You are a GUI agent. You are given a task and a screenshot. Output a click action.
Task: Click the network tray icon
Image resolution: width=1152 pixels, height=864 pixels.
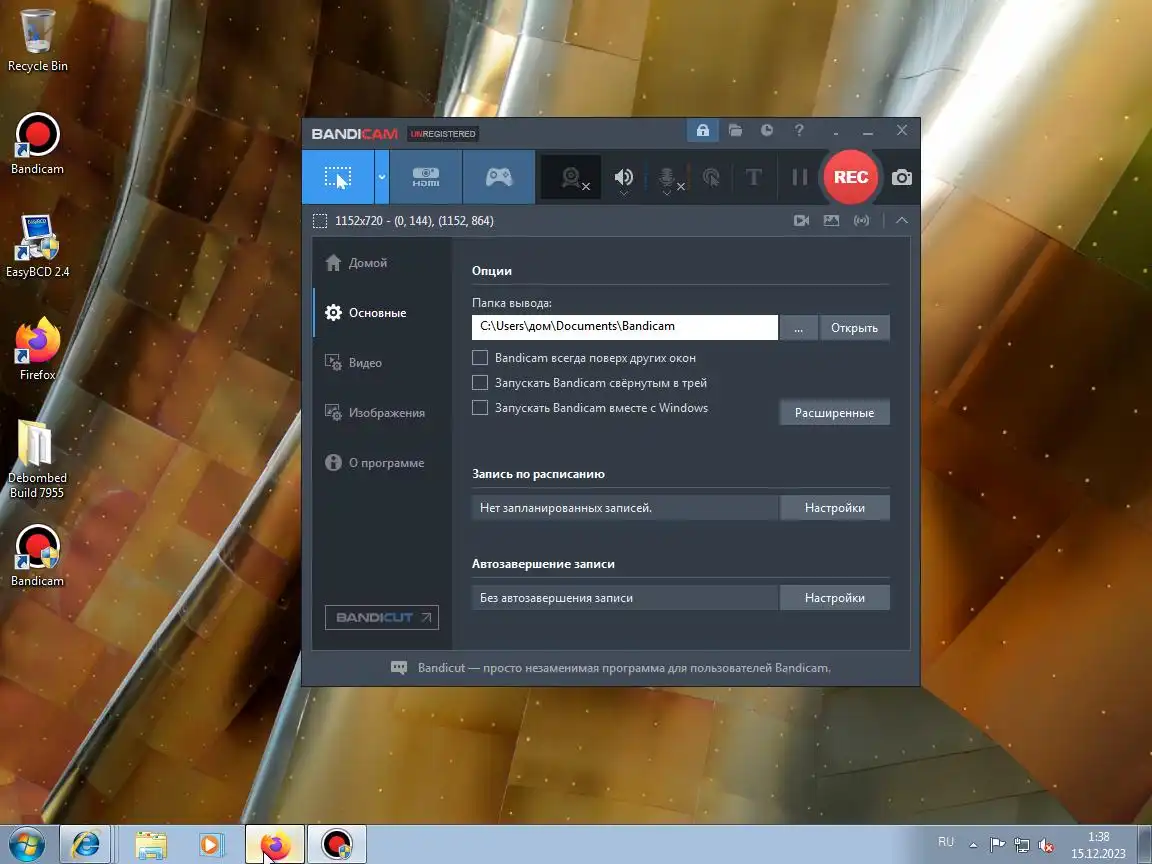coord(1021,846)
